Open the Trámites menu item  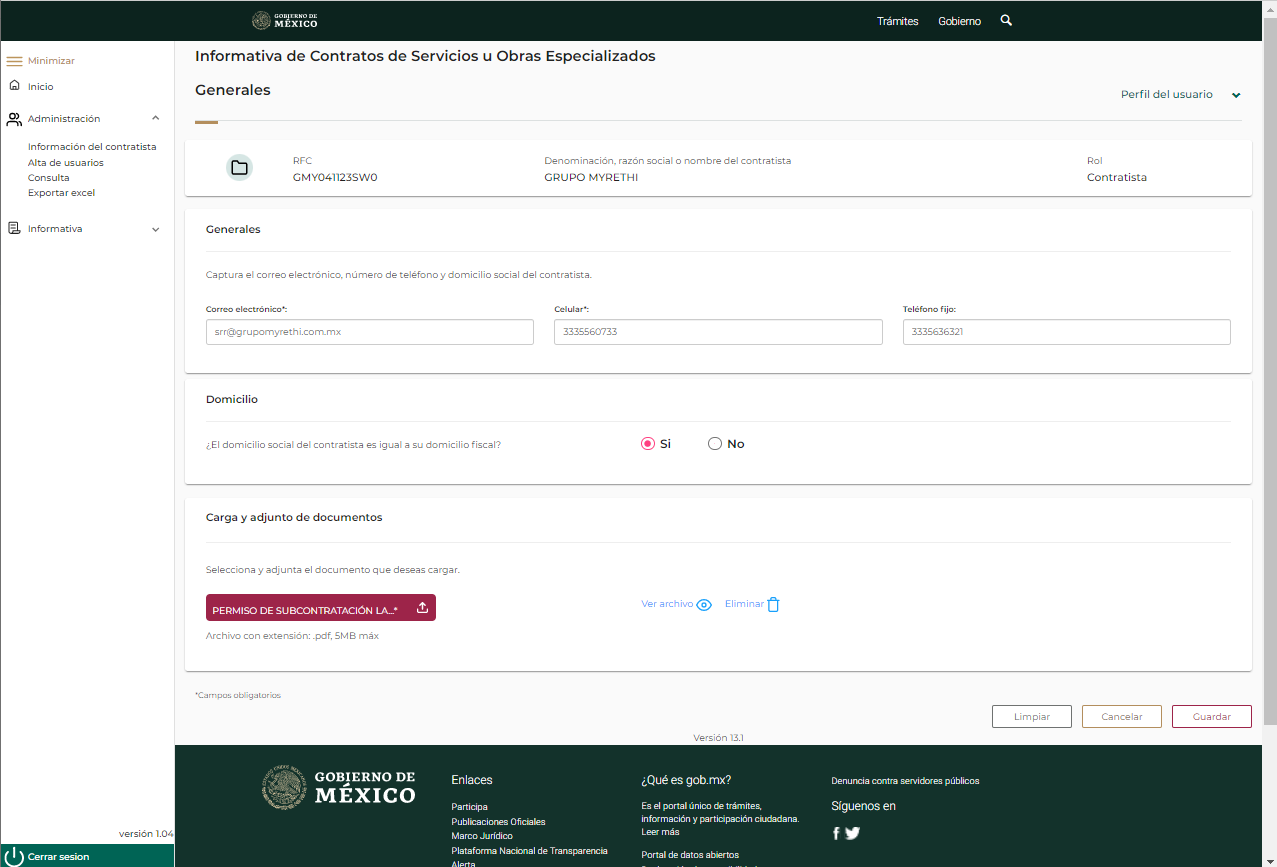point(897,20)
